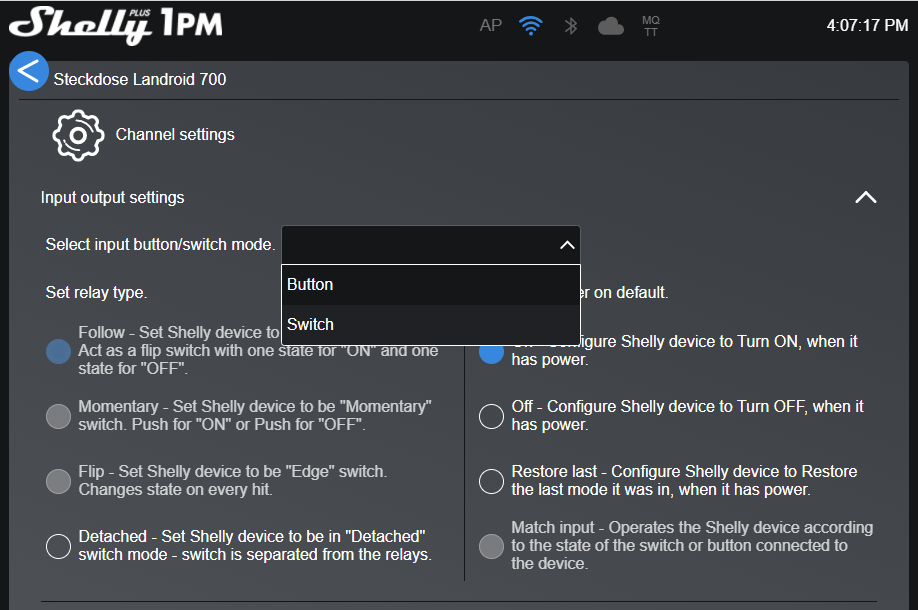The image size is (918, 610).
Task: Click the WiFi status icon
Action: (x=530, y=26)
